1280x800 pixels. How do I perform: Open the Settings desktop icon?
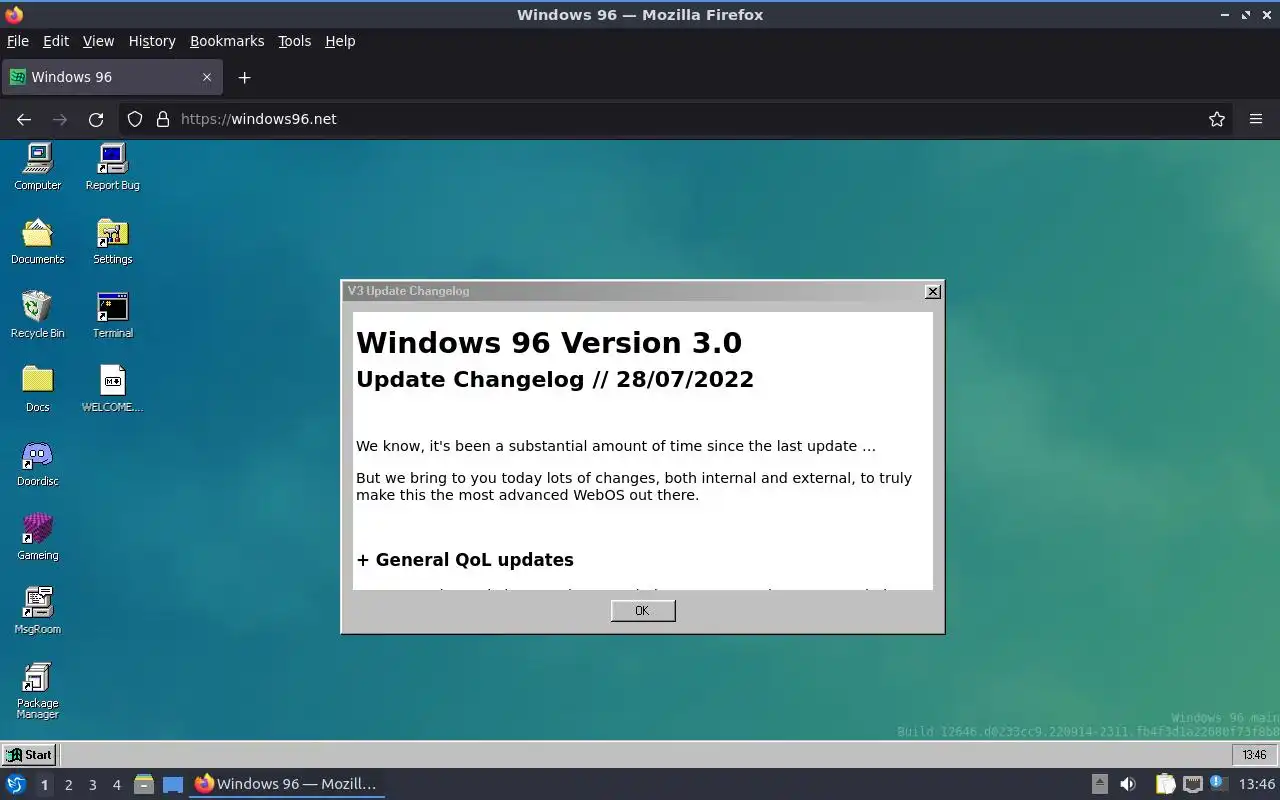pos(112,241)
